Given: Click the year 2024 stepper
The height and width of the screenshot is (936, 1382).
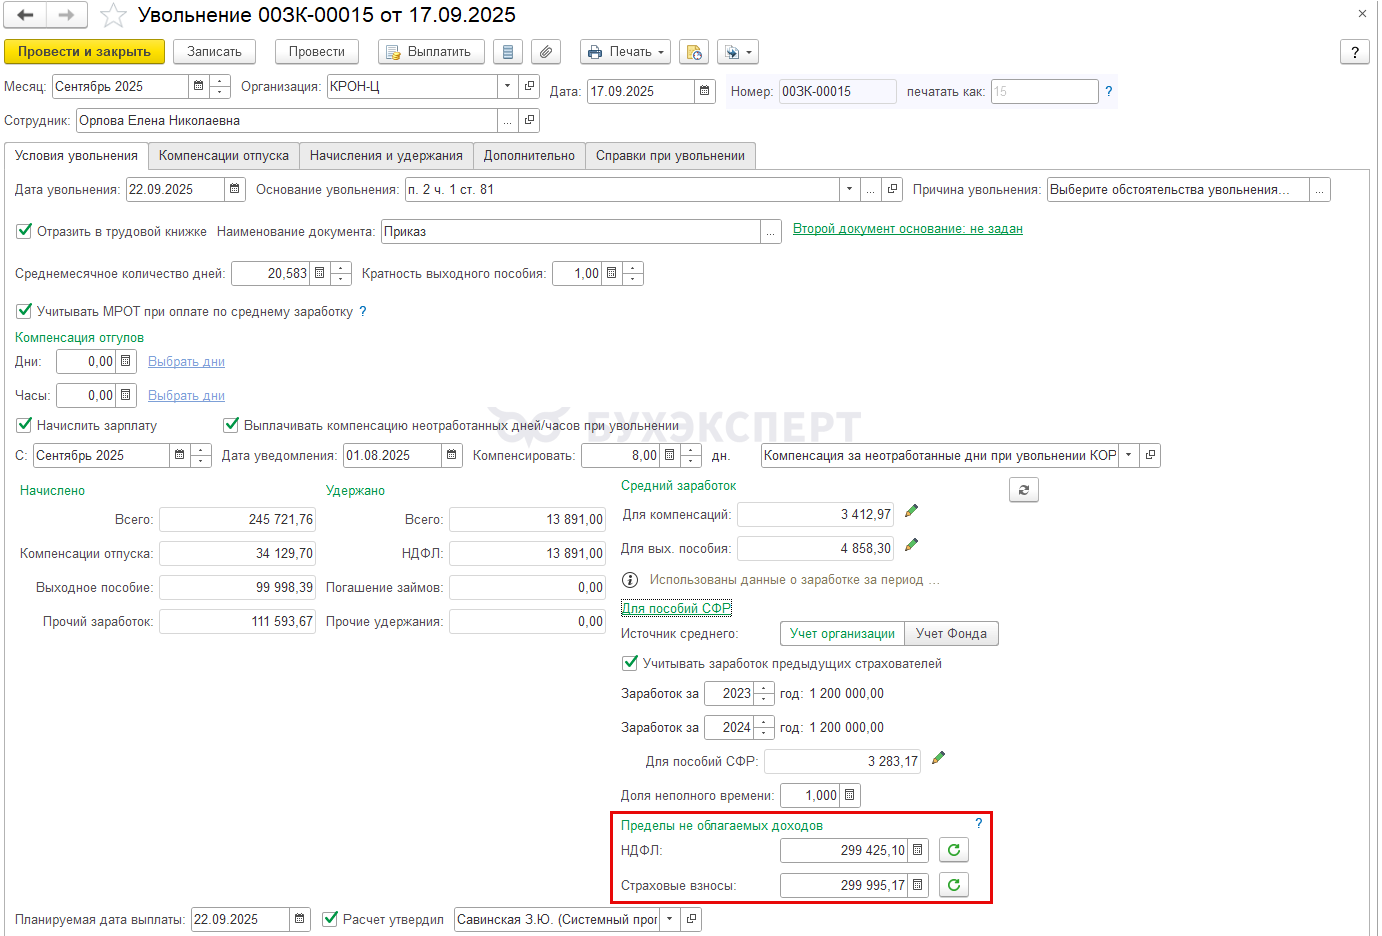Looking at the screenshot, I should pos(764,727).
